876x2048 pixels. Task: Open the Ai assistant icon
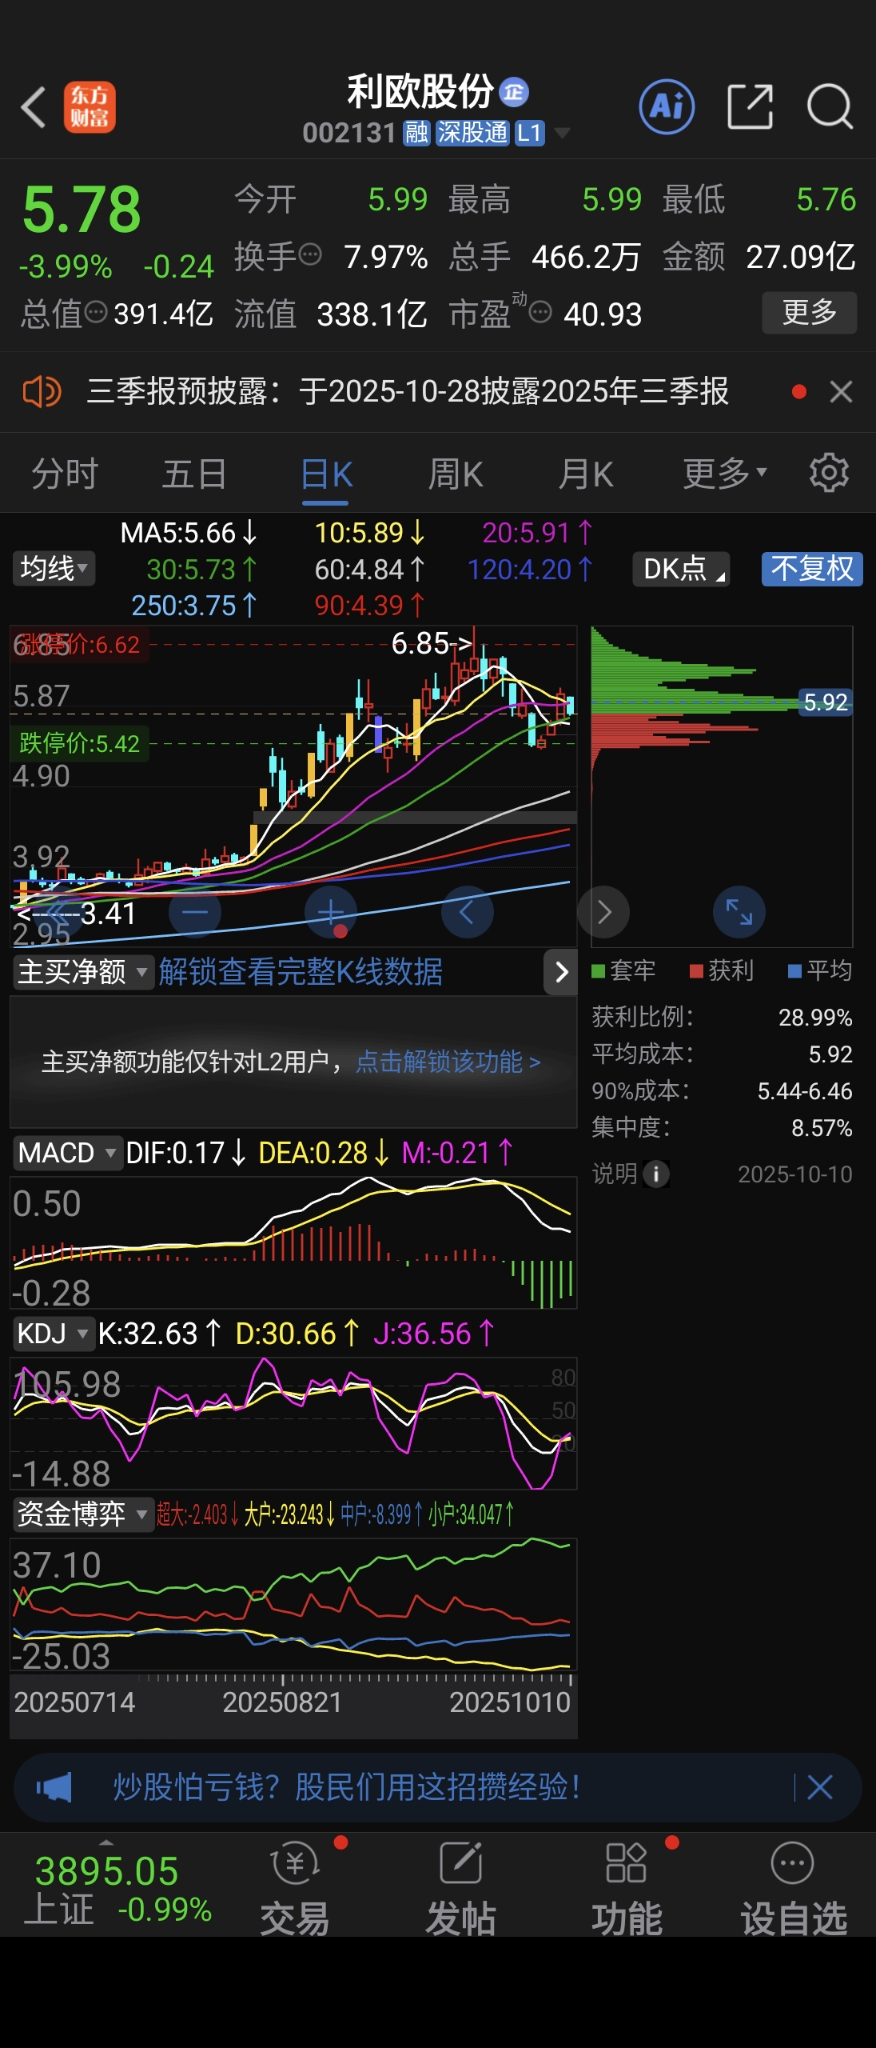pos(667,106)
